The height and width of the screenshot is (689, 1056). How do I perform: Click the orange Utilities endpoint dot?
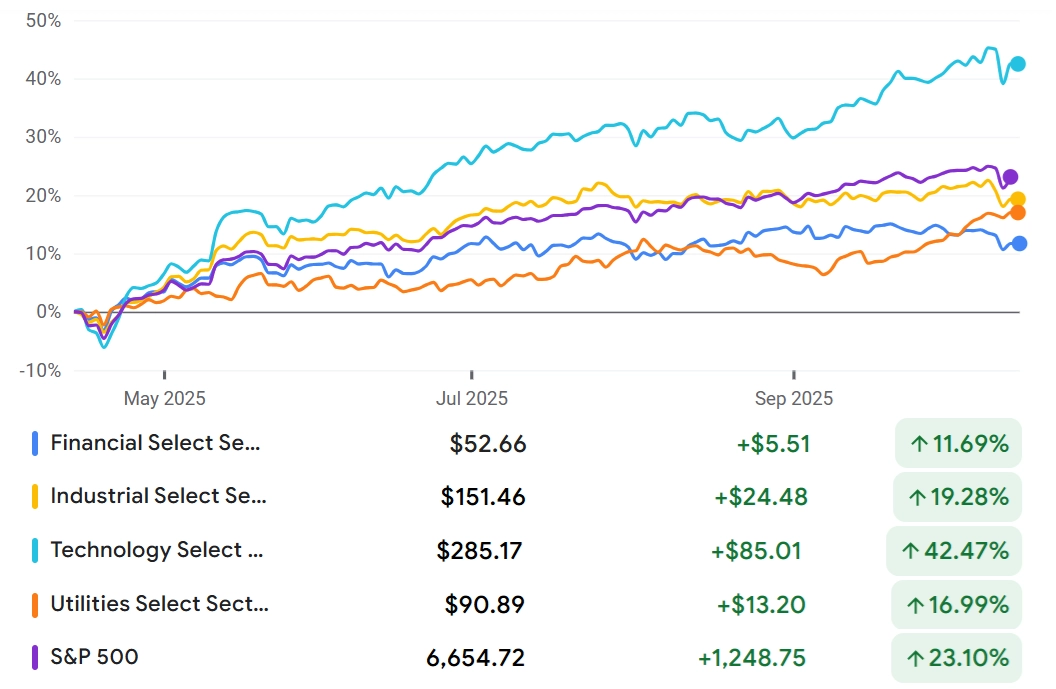pyautogui.click(x=1018, y=212)
